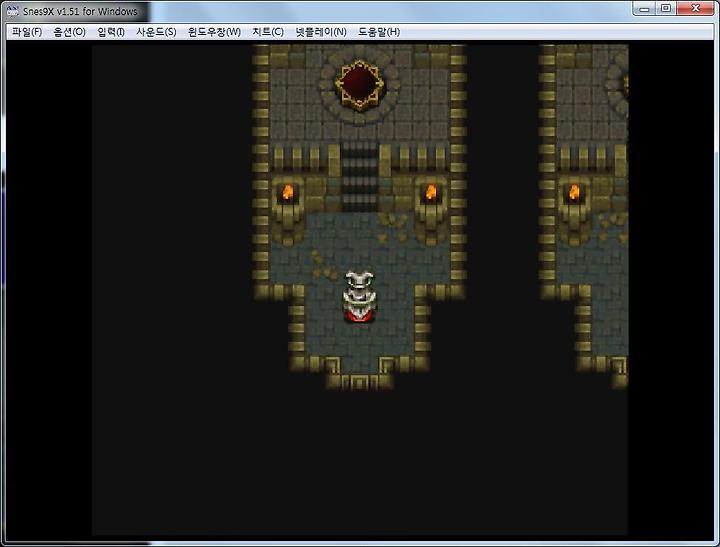Open the 파일(F) menu
This screenshot has height=547, width=720.
[27, 32]
